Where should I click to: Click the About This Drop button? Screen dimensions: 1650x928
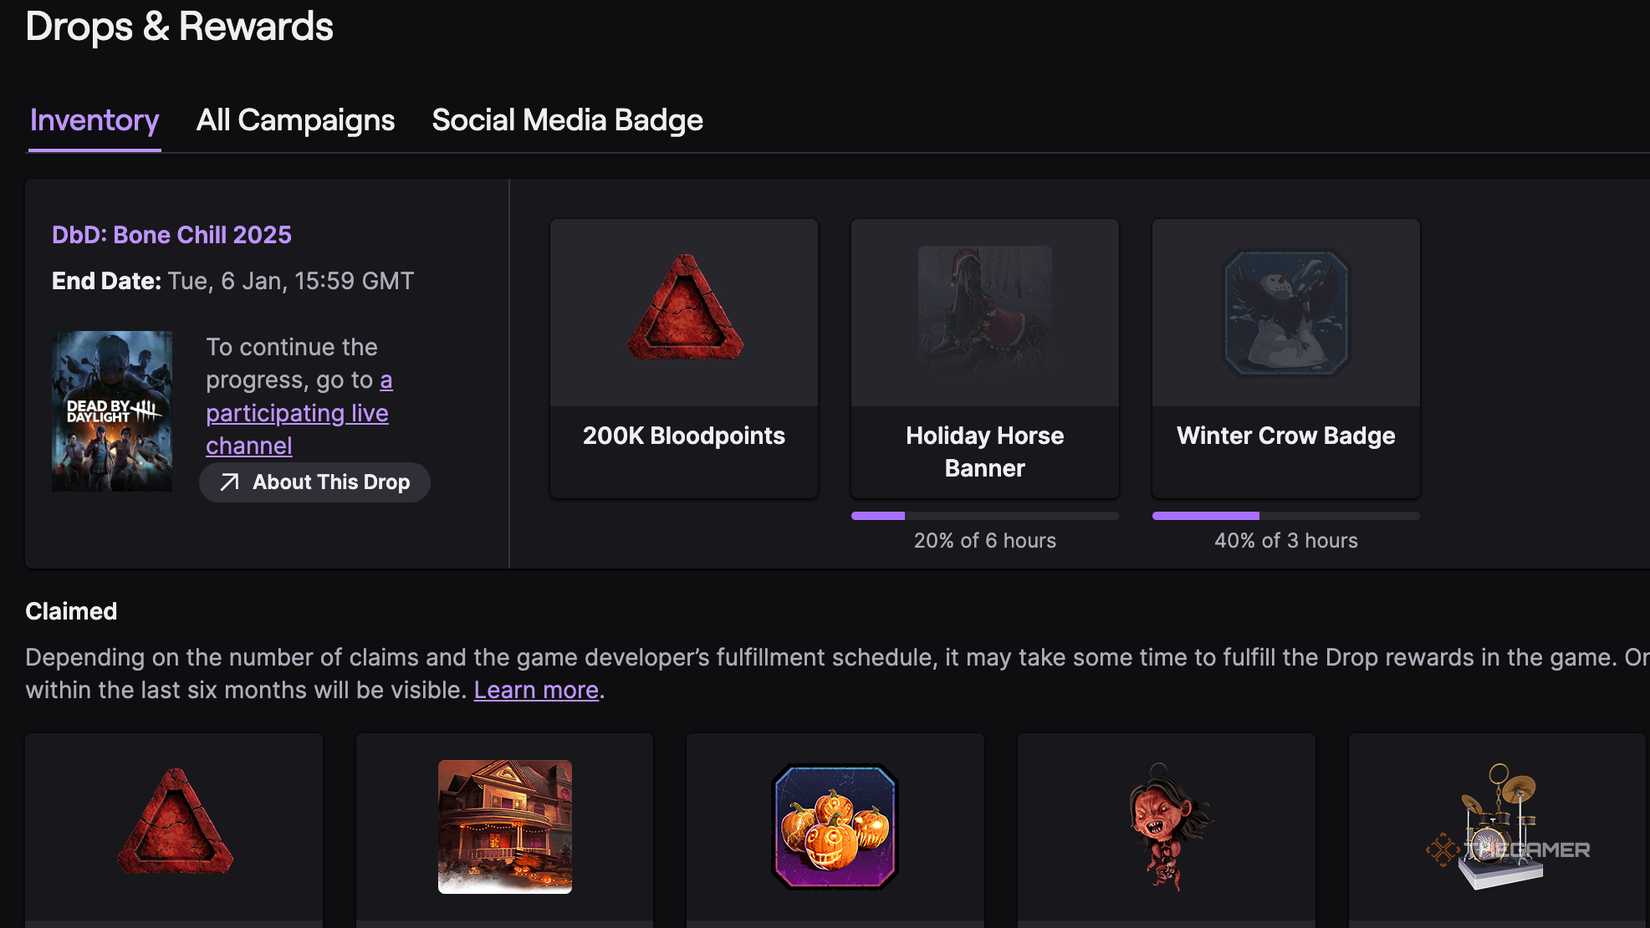point(314,482)
